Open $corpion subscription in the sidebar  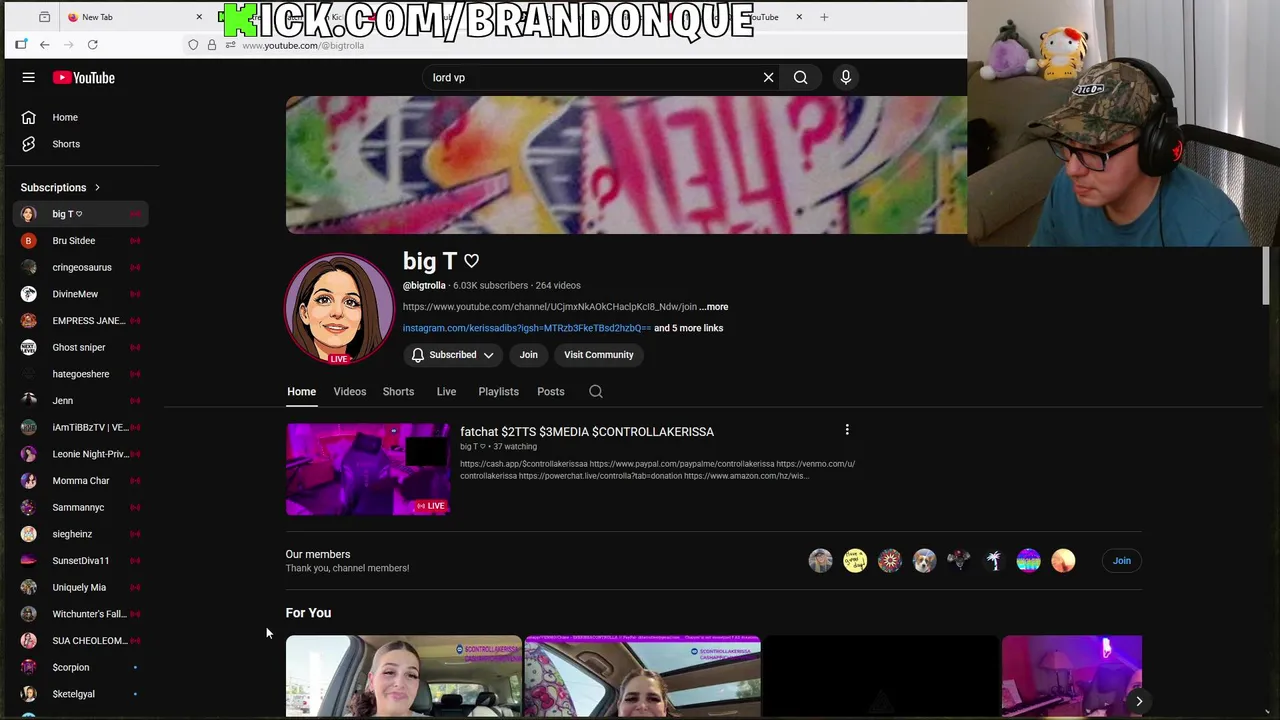pos(80,667)
